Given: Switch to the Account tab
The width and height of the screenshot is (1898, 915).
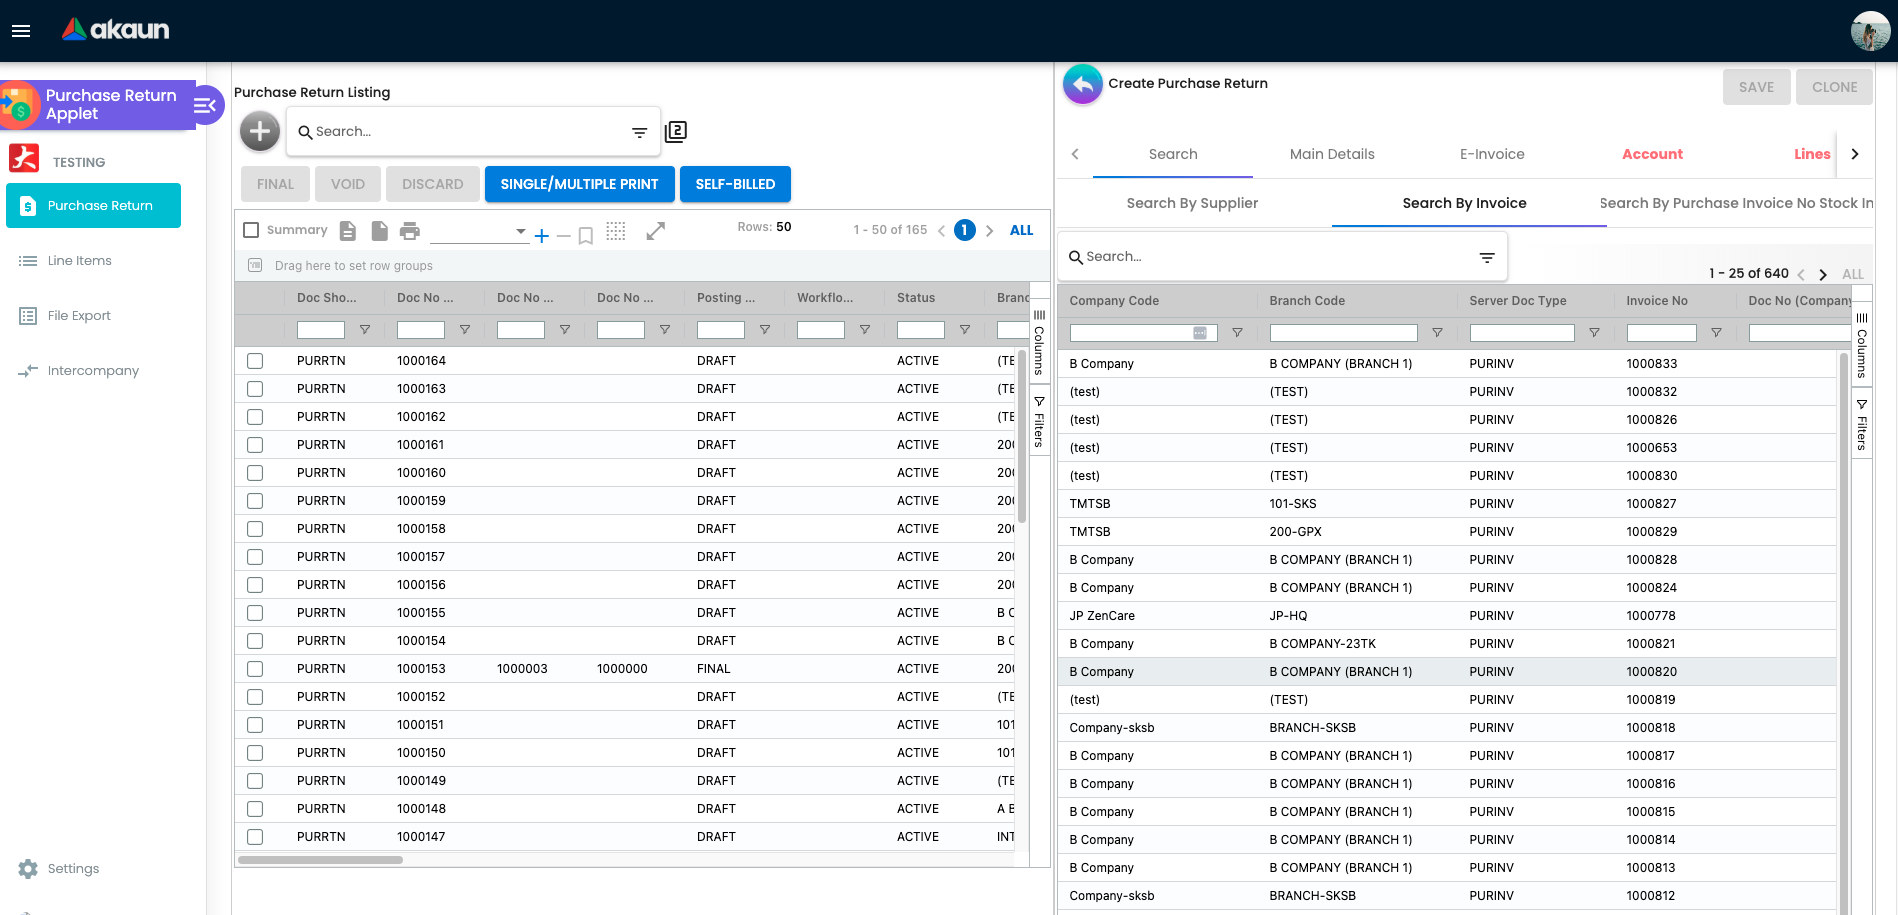Looking at the screenshot, I should point(1652,154).
